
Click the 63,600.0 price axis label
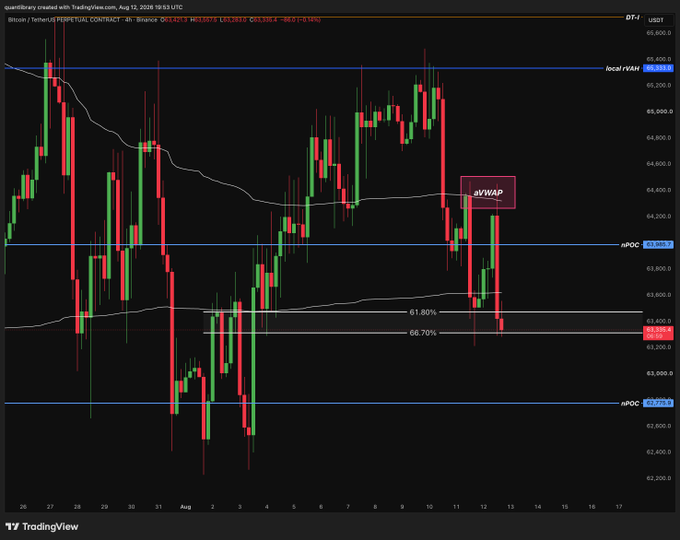(x=658, y=295)
